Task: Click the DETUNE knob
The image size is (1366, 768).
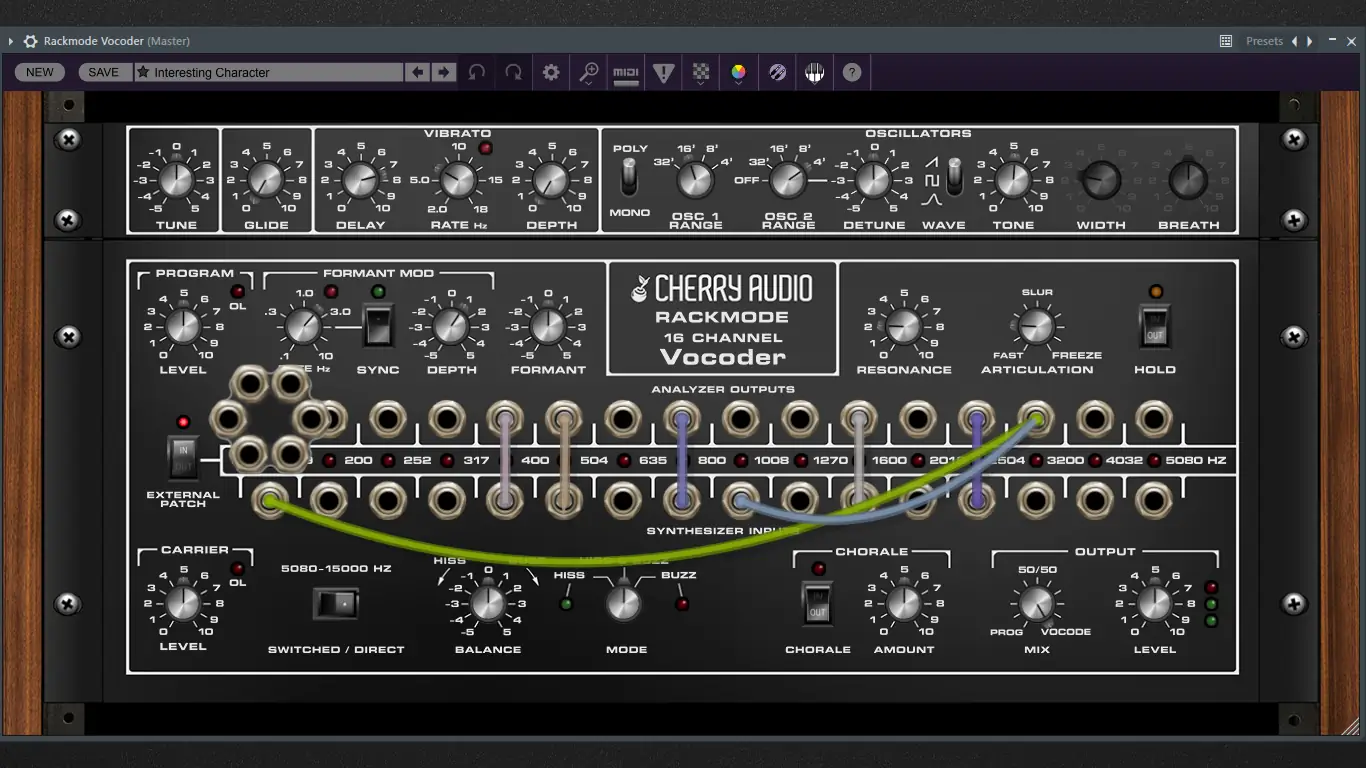Action: click(x=873, y=180)
